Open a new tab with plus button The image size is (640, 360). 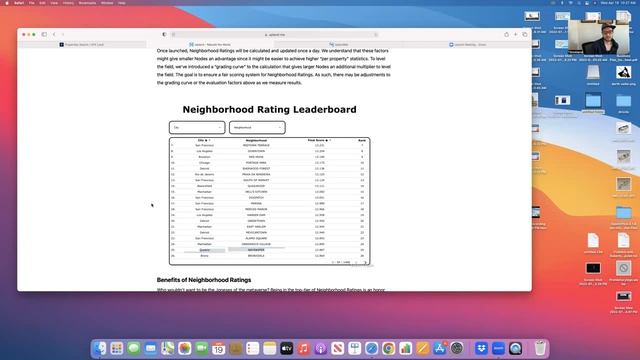pyautogui.click(x=516, y=34)
